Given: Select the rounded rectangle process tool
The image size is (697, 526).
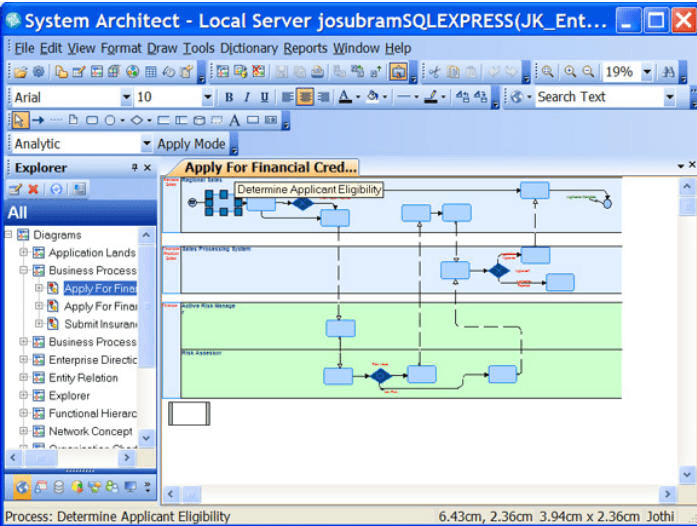Looking at the screenshot, I should pyautogui.click(x=92, y=120).
